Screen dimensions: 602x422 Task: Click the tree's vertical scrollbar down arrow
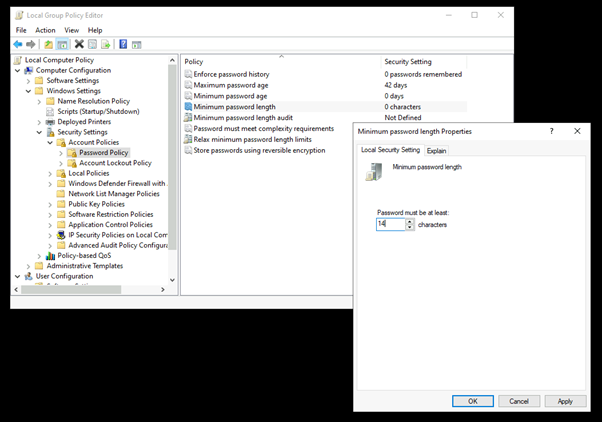pos(172,280)
